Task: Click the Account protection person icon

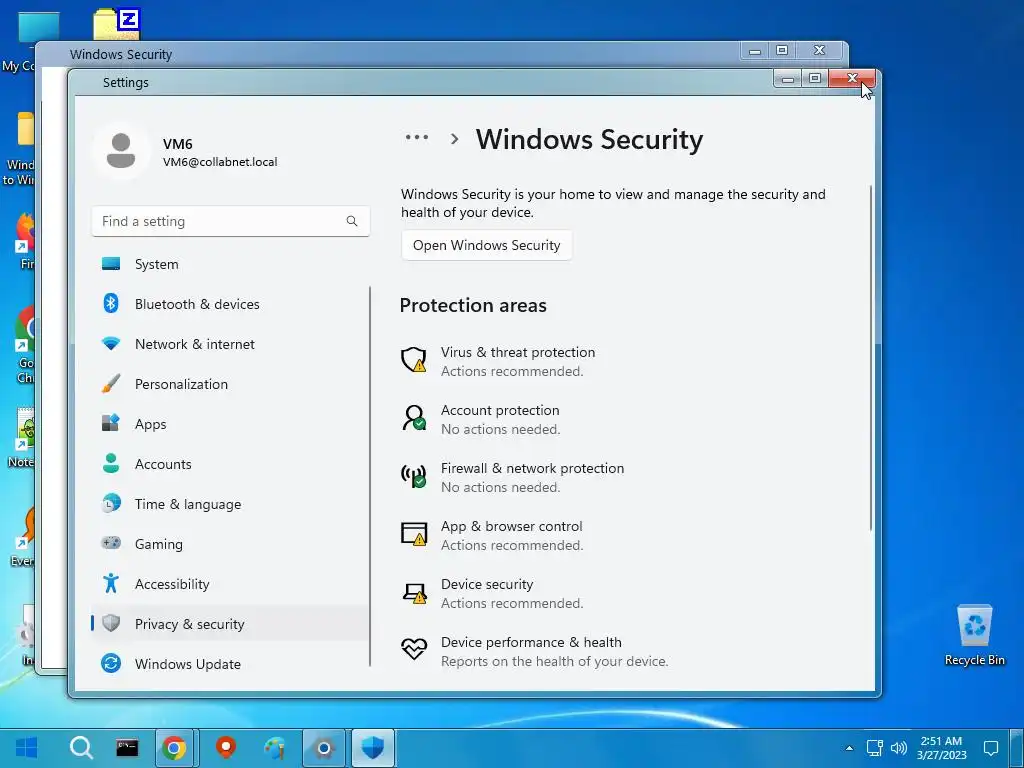Action: [x=413, y=418]
